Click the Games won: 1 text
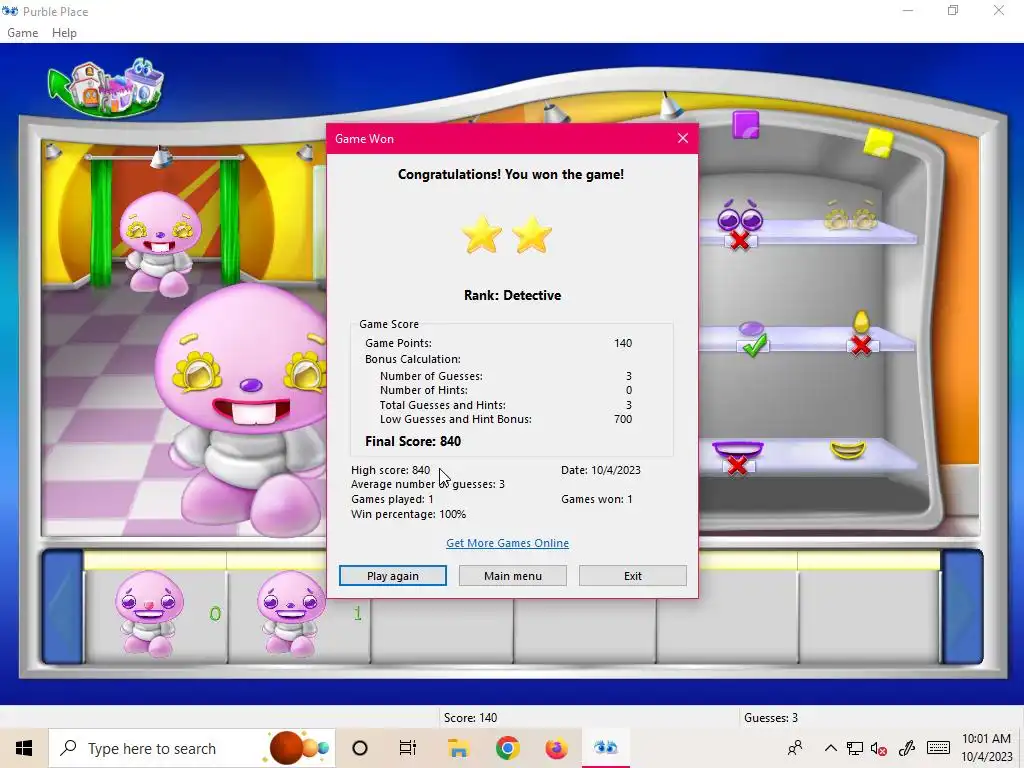Viewport: 1024px width, 768px height. click(x=596, y=499)
